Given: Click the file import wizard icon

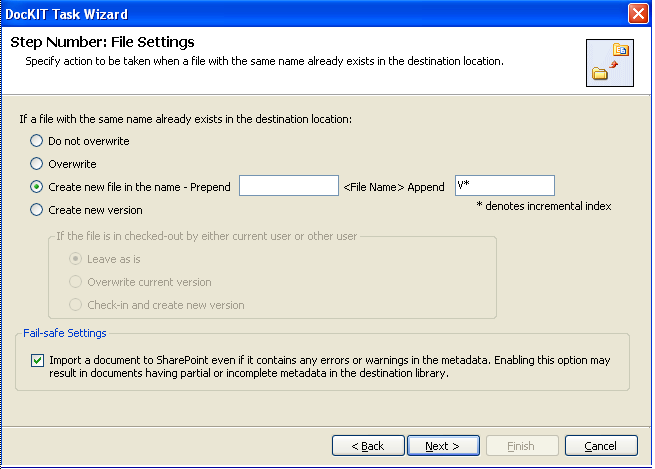Looking at the screenshot, I should click(609, 63).
